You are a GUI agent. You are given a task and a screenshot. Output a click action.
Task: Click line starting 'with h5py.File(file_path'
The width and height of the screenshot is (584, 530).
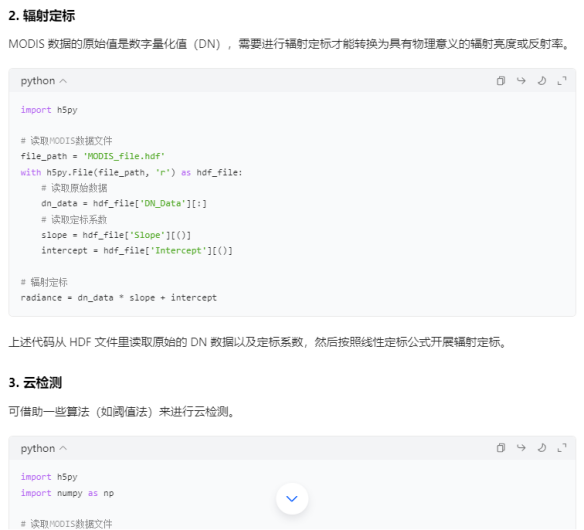click(x=131, y=172)
